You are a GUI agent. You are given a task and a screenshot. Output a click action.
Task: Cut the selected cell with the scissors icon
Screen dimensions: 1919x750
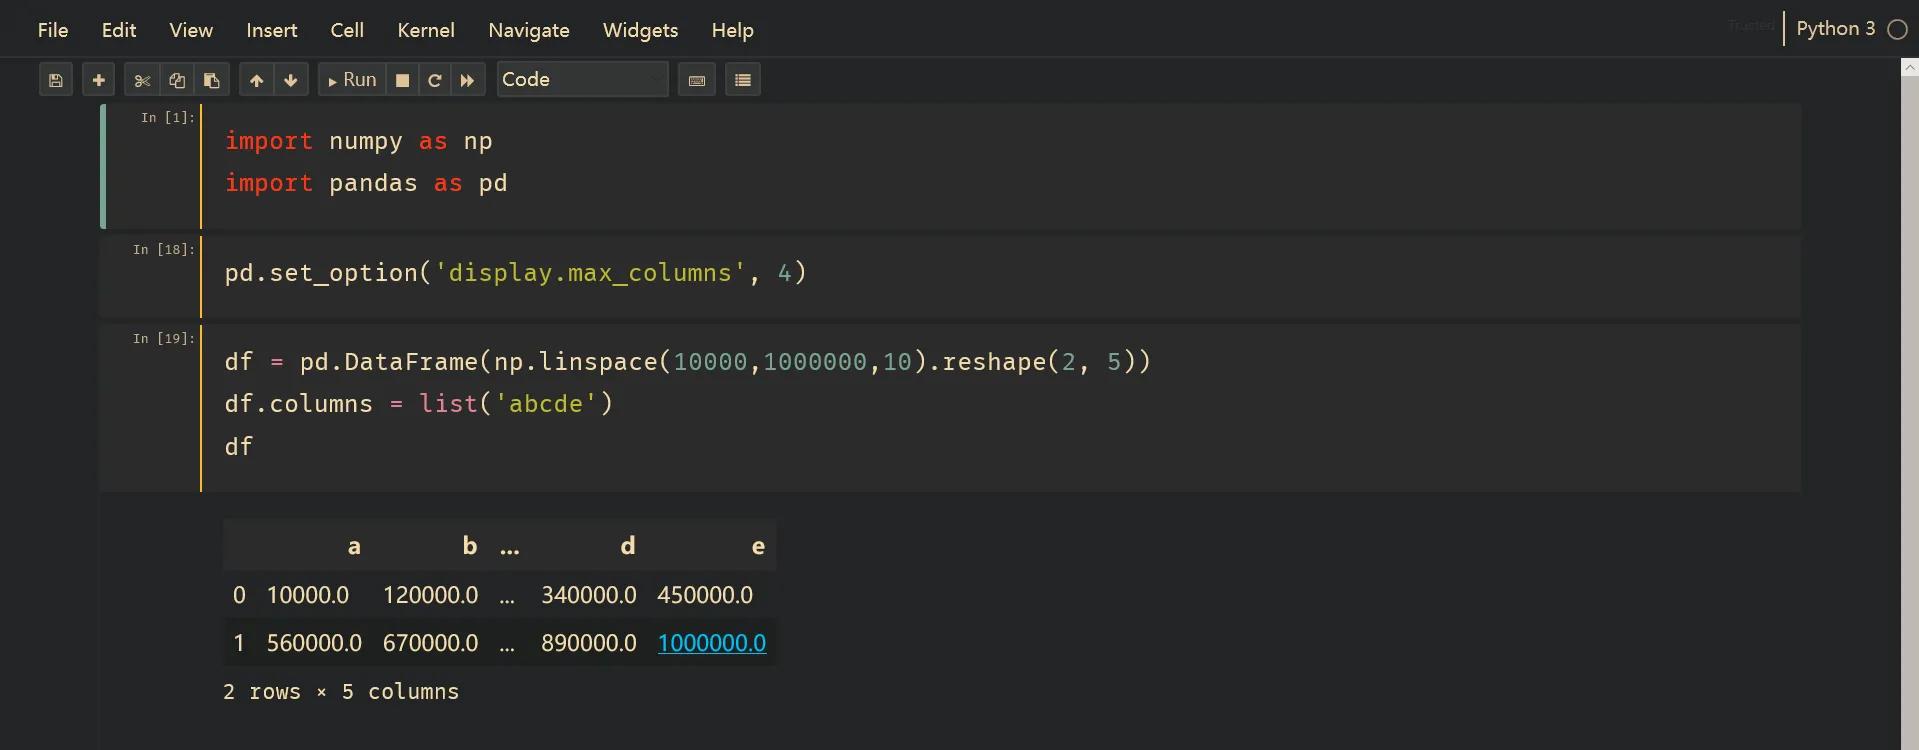tap(142, 80)
